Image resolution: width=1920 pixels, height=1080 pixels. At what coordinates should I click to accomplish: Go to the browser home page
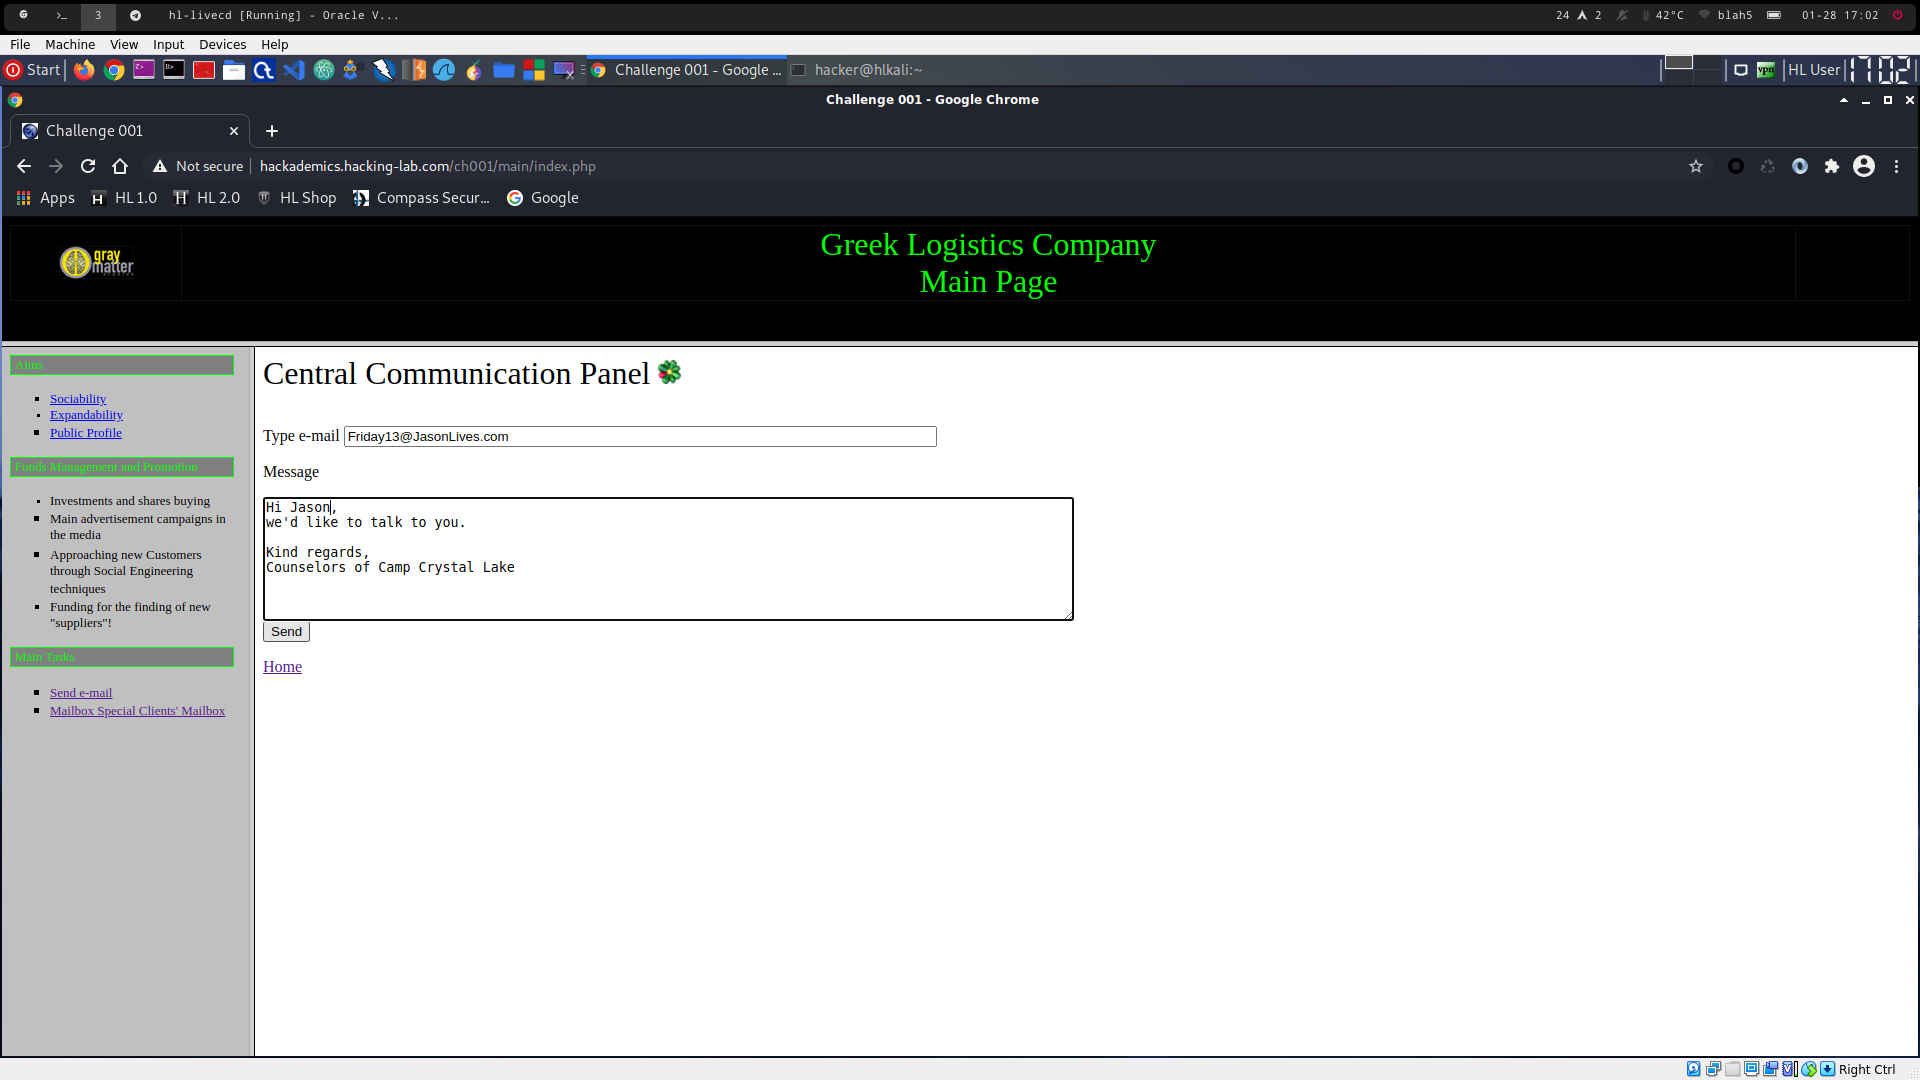point(120,166)
